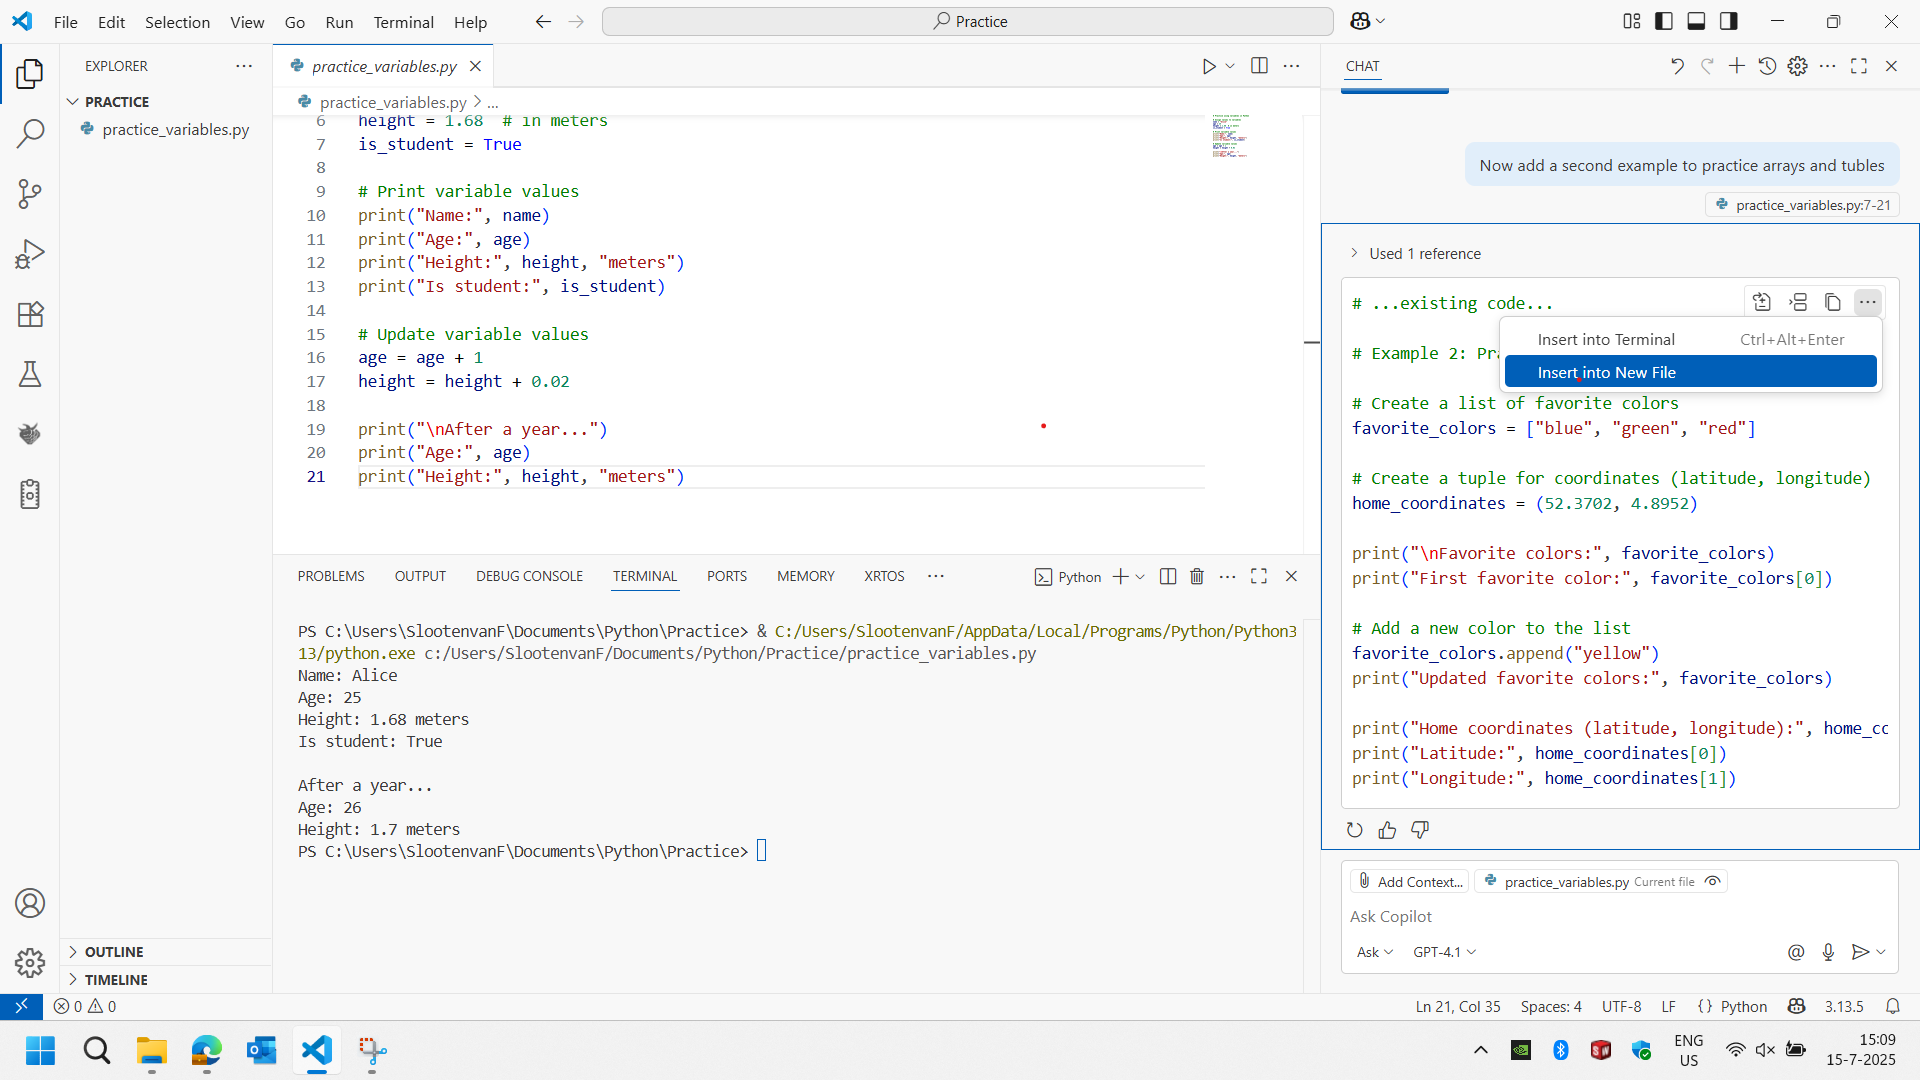The height and width of the screenshot is (1080, 1920).
Task: Open the GPT-4.1 model dropdown
Action: [x=1444, y=952]
